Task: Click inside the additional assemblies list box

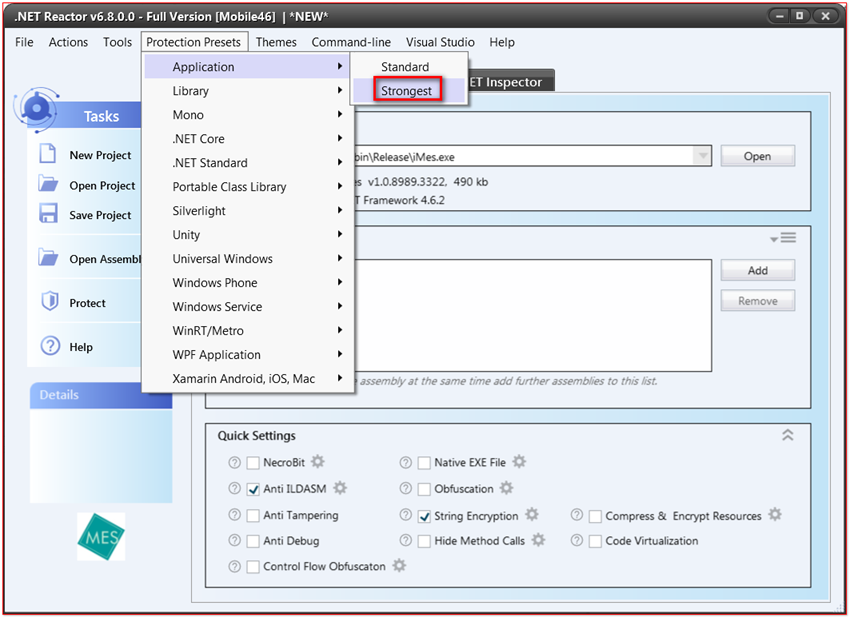Action: click(x=533, y=315)
